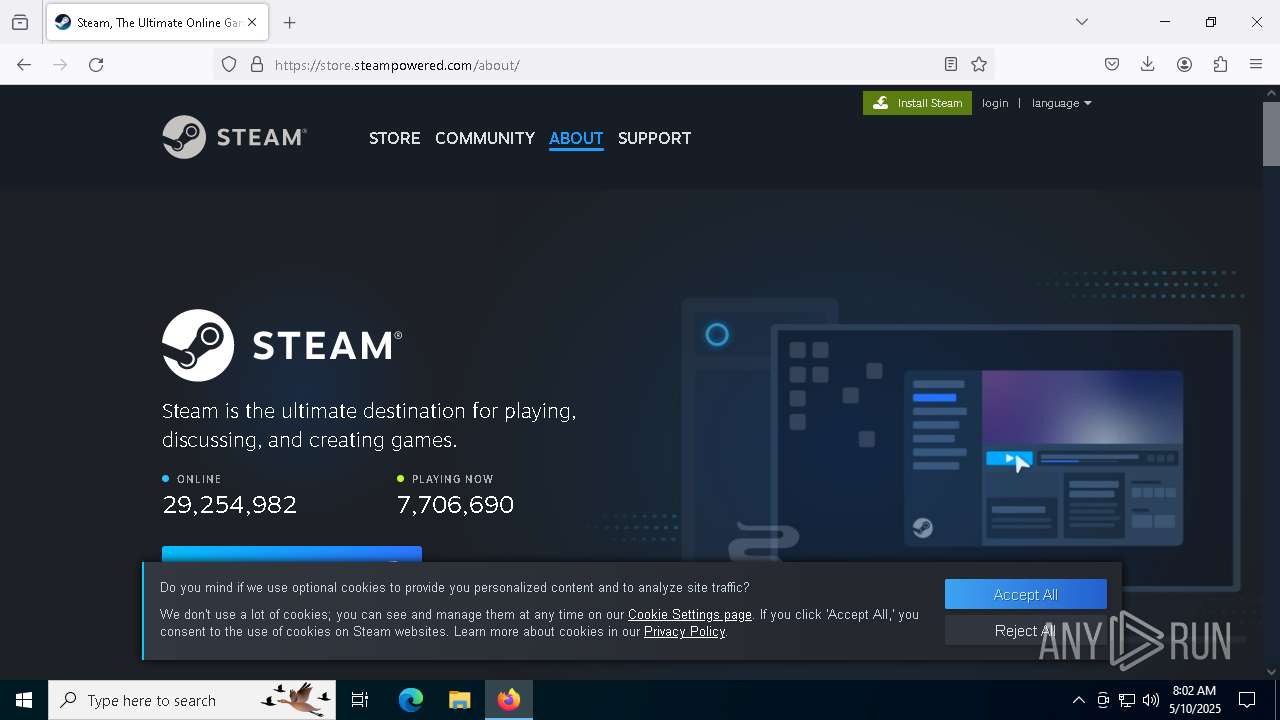Open File Explorer from the taskbar

(459, 700)
